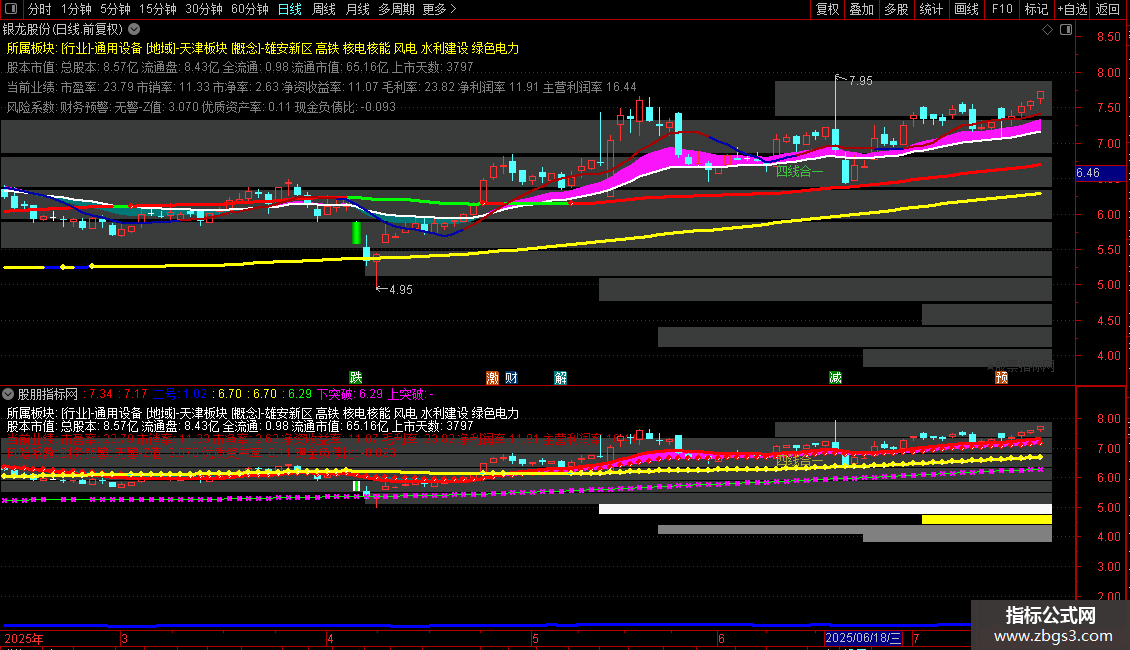Open the 银龙股份 title dropdown arrow

tap(134, 29)
